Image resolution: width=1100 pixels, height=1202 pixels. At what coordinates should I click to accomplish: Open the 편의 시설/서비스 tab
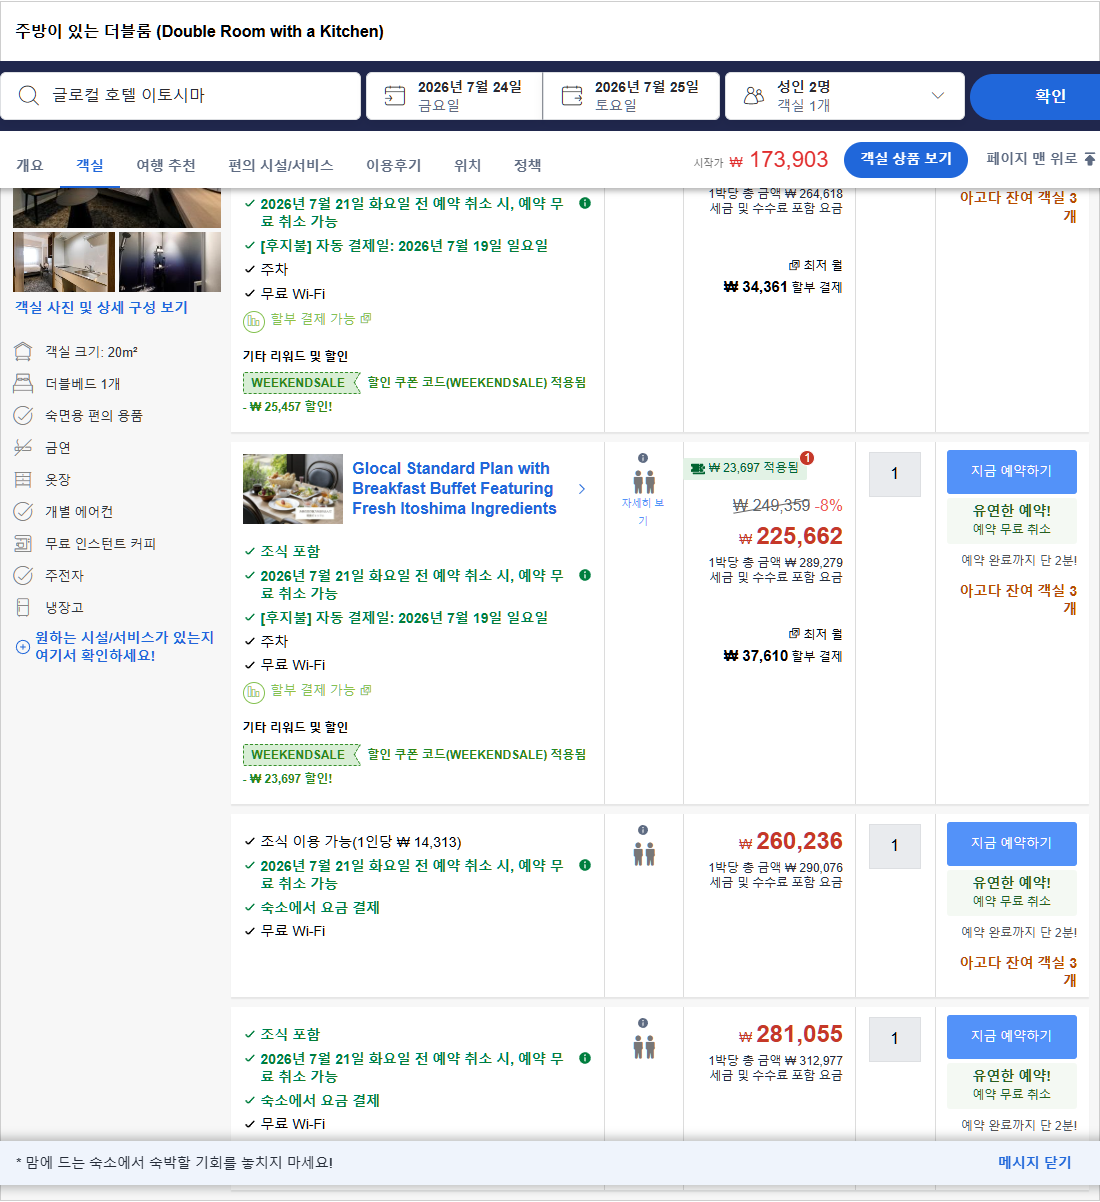pyautogui.click(x=281, y=165)
